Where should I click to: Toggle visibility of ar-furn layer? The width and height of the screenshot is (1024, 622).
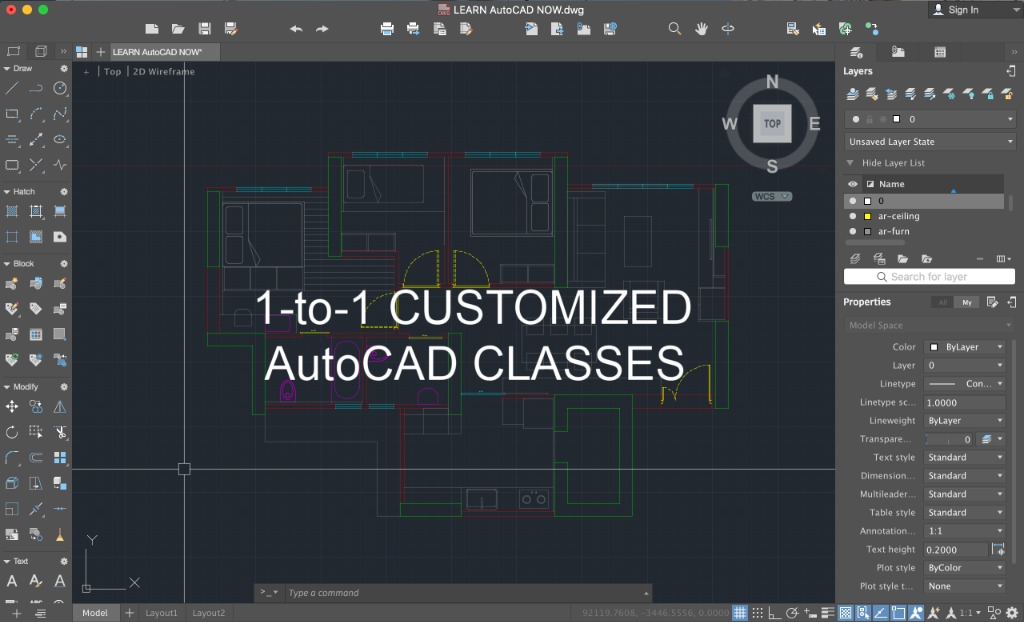tap(853, 231)
